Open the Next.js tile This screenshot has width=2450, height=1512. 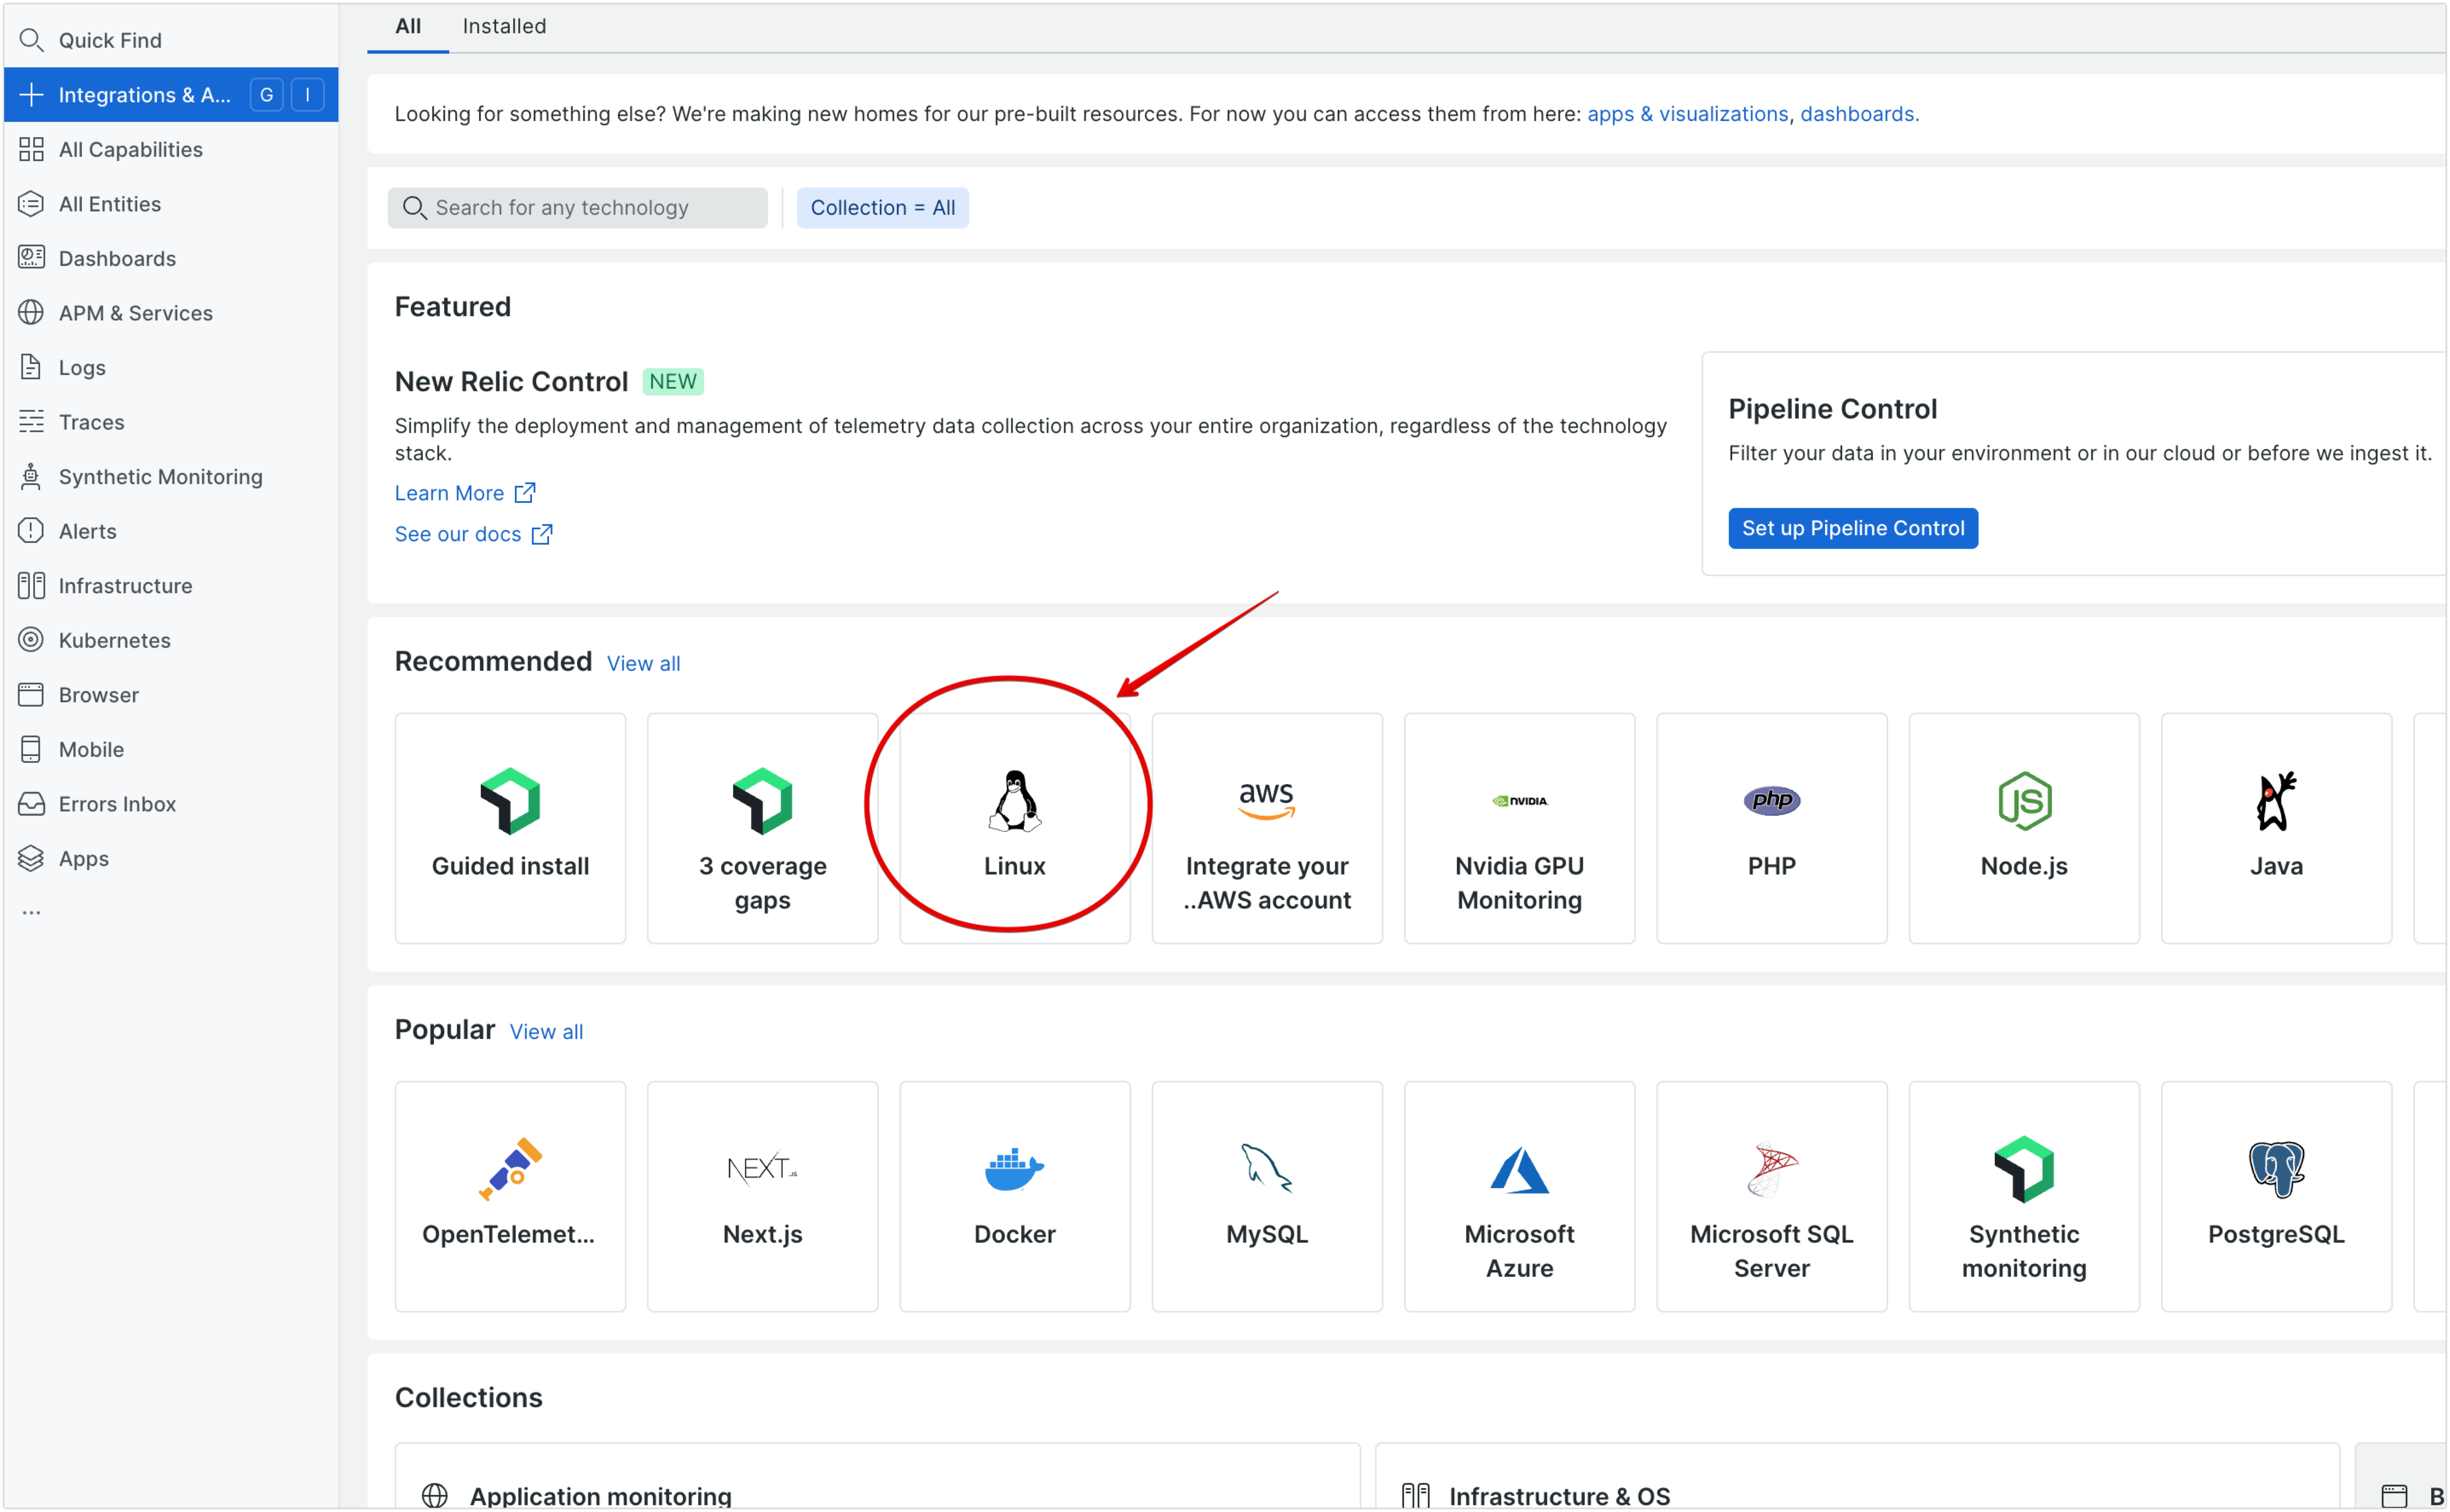point(762,1196)
